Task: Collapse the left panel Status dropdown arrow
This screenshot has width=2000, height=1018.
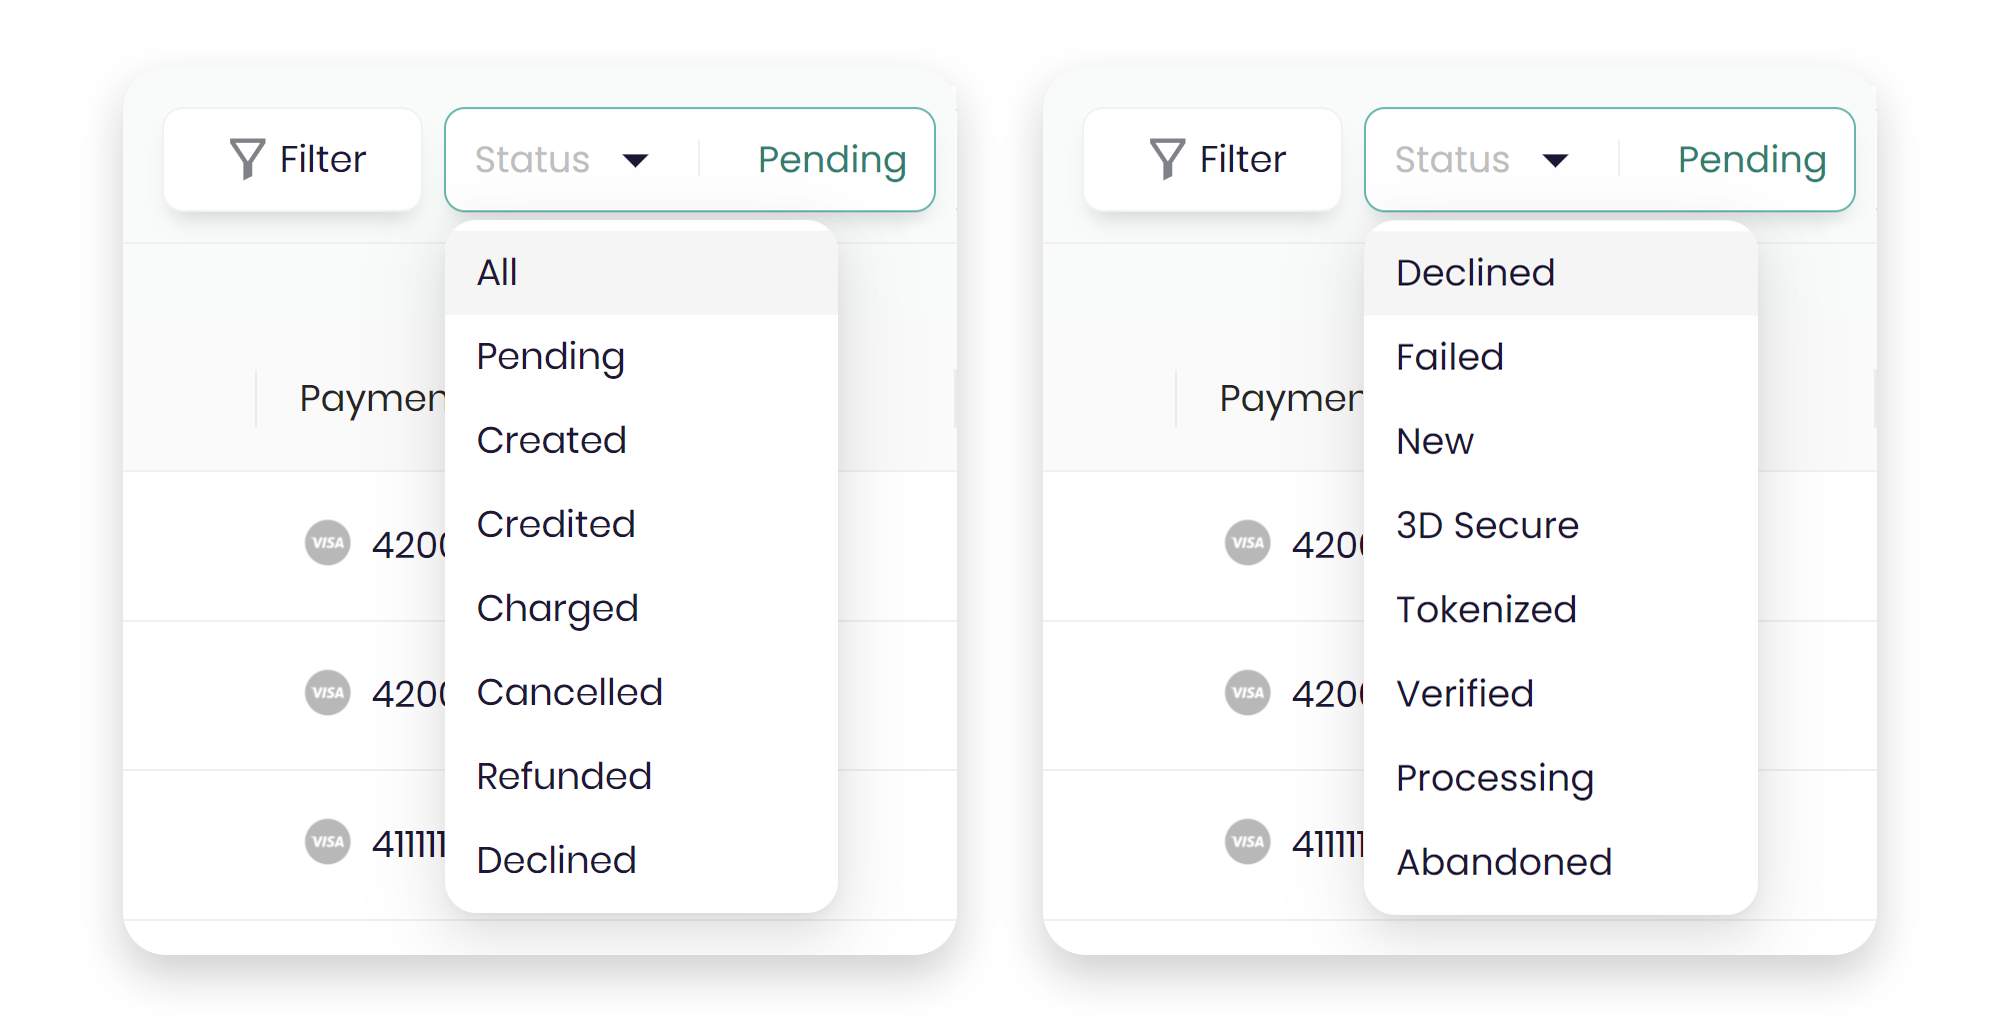Action: [636, 160]
